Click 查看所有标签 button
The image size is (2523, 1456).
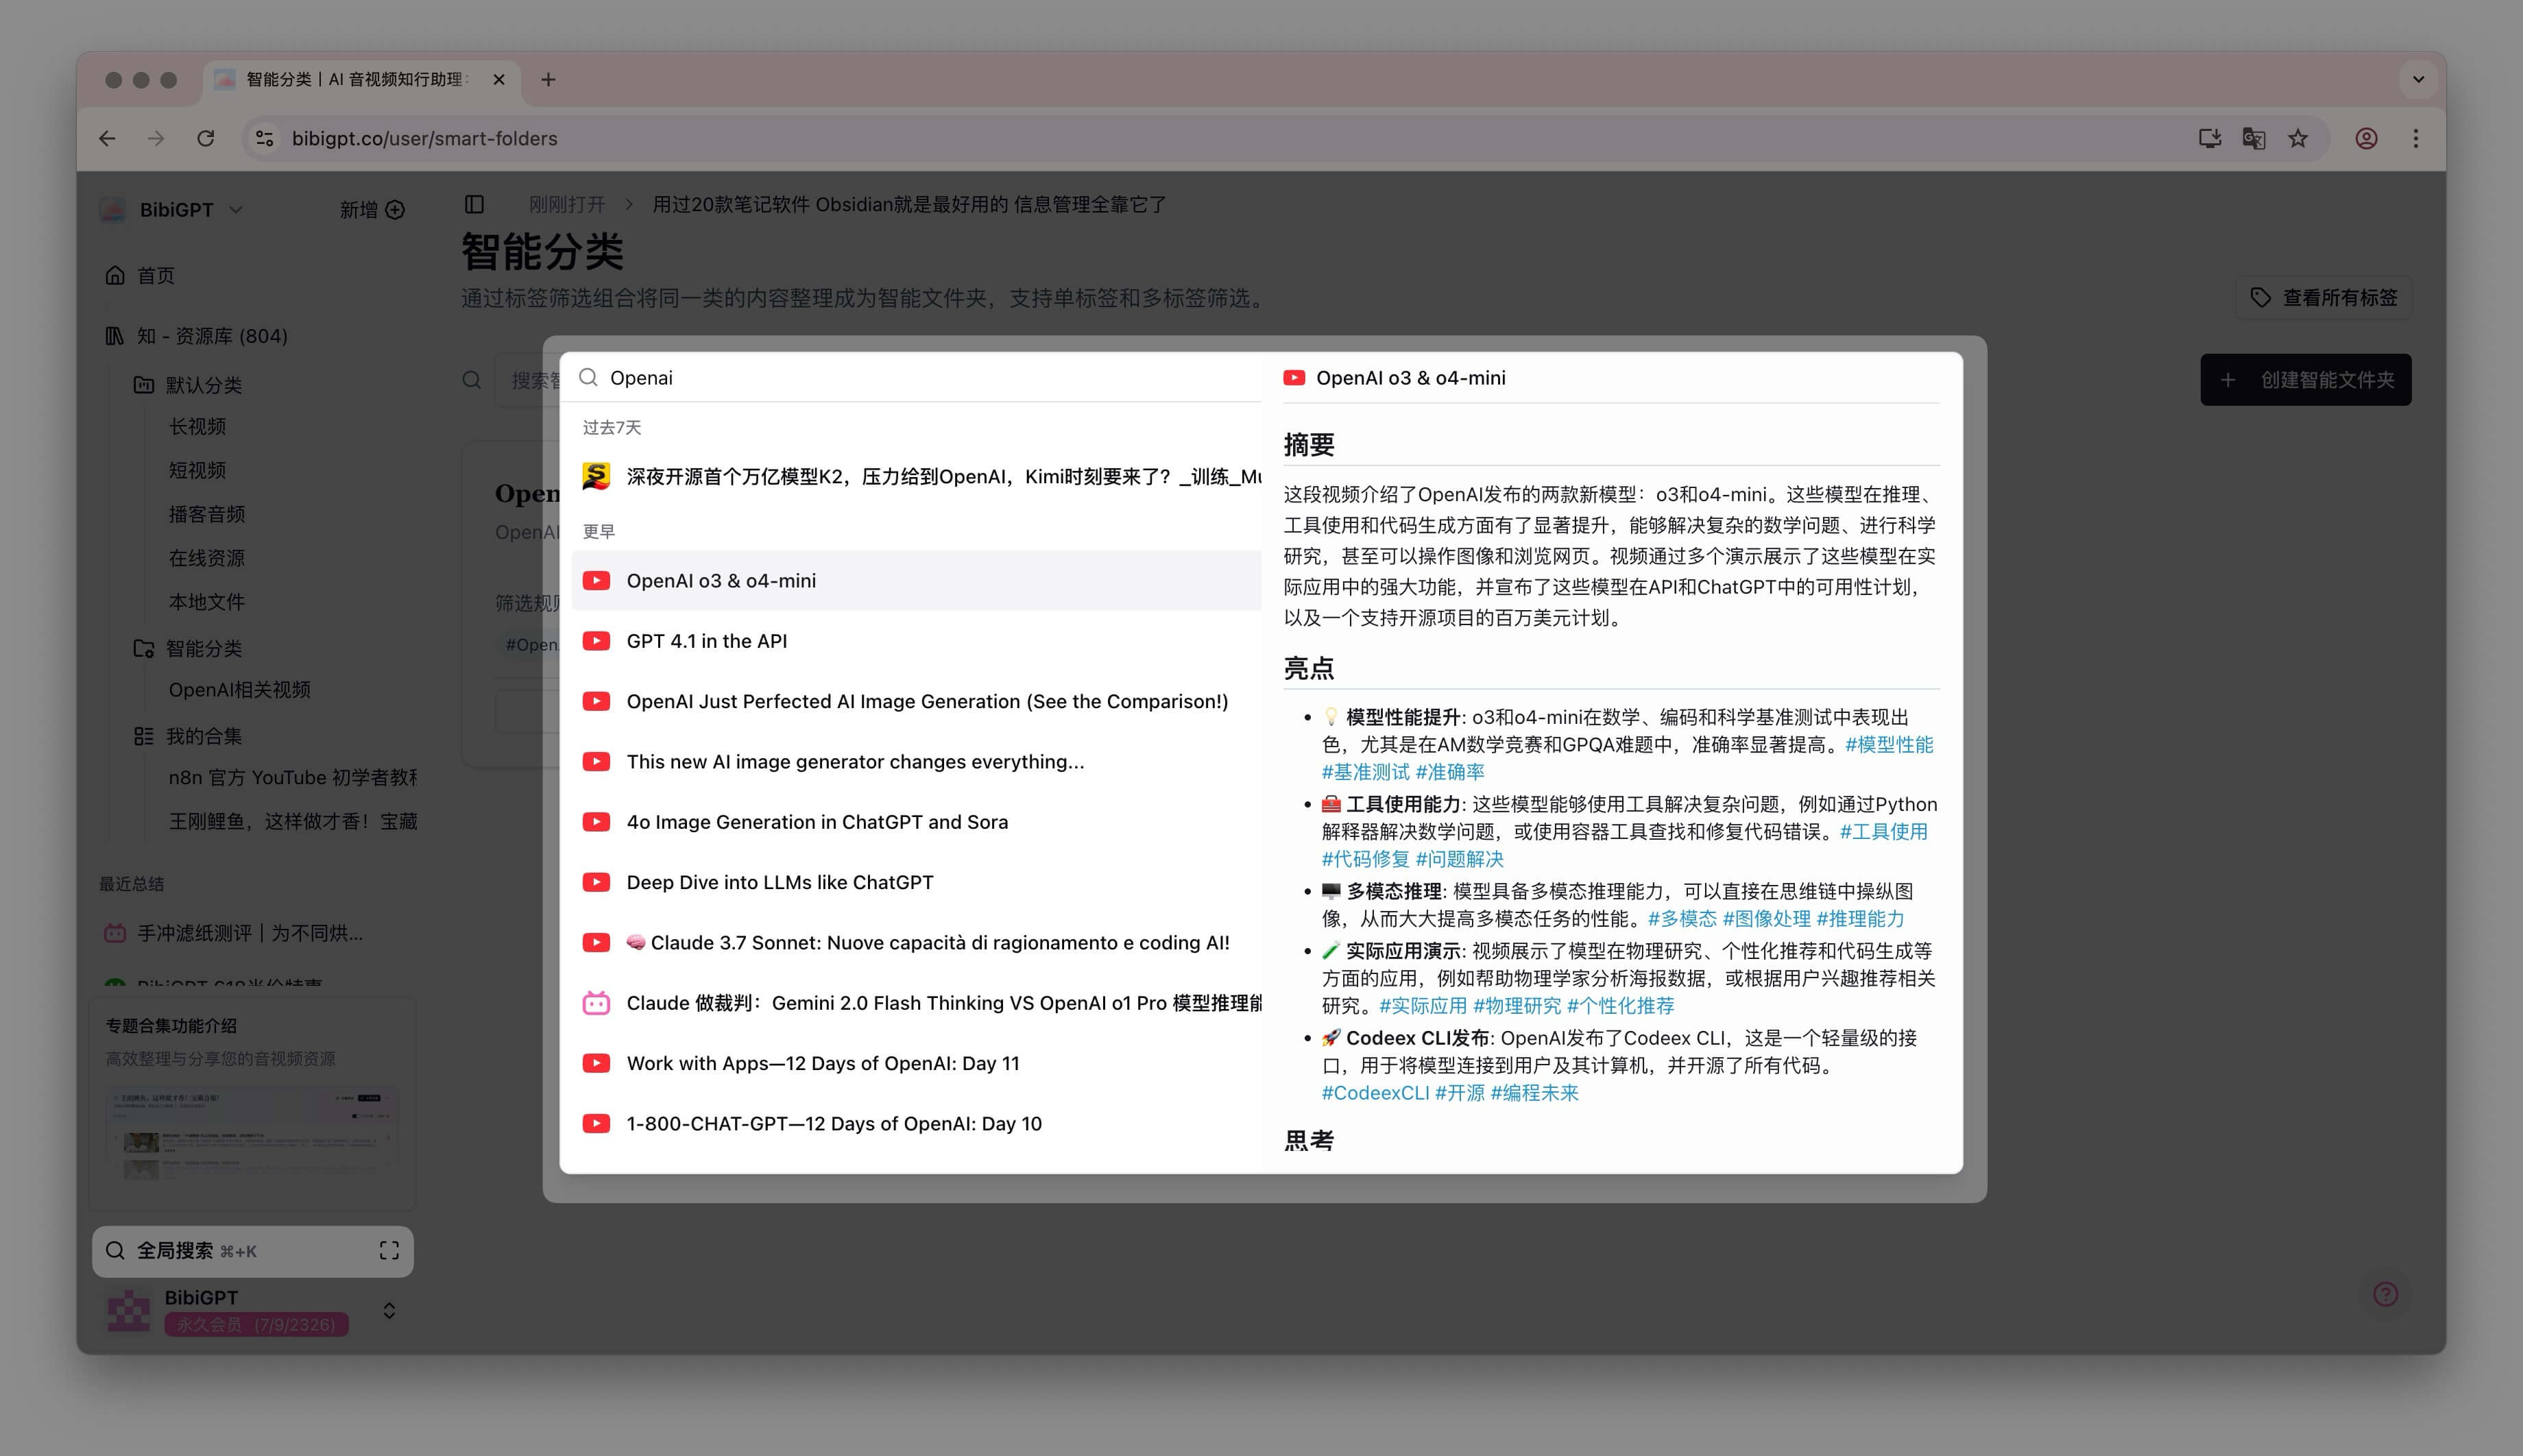(2324, 298)
